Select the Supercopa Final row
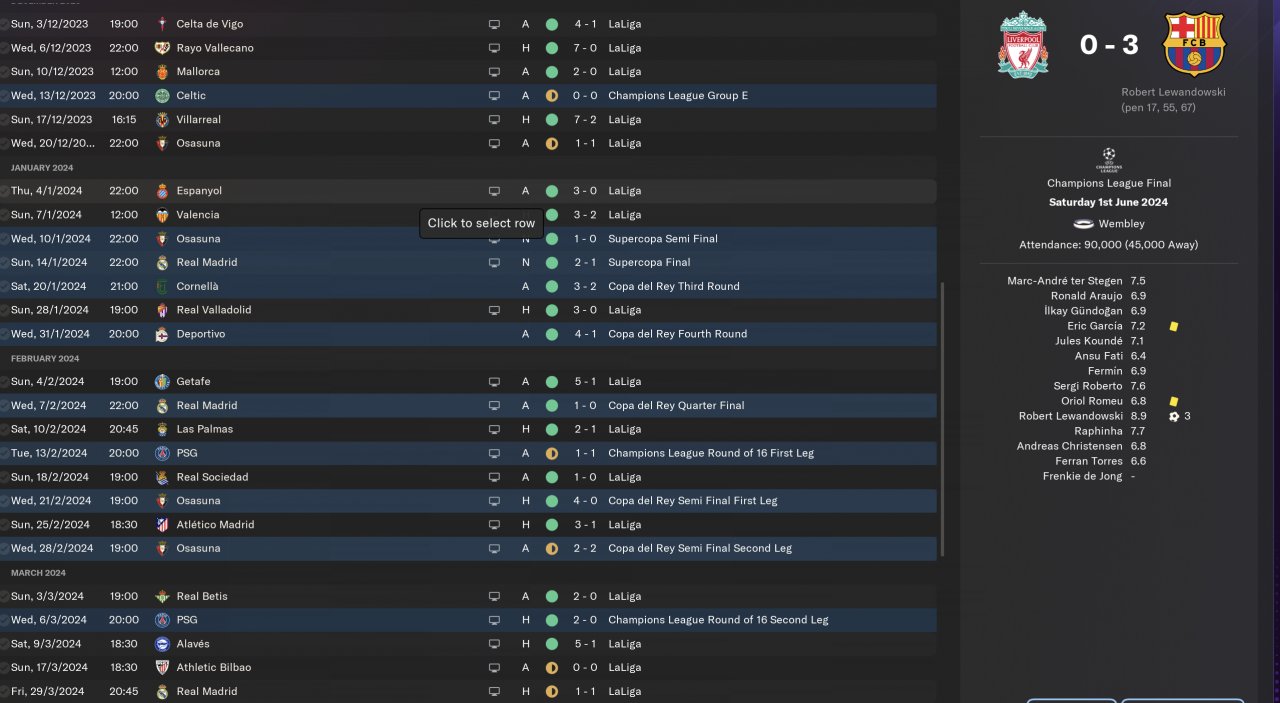The image size is (1280, 703). pos(468,263)
